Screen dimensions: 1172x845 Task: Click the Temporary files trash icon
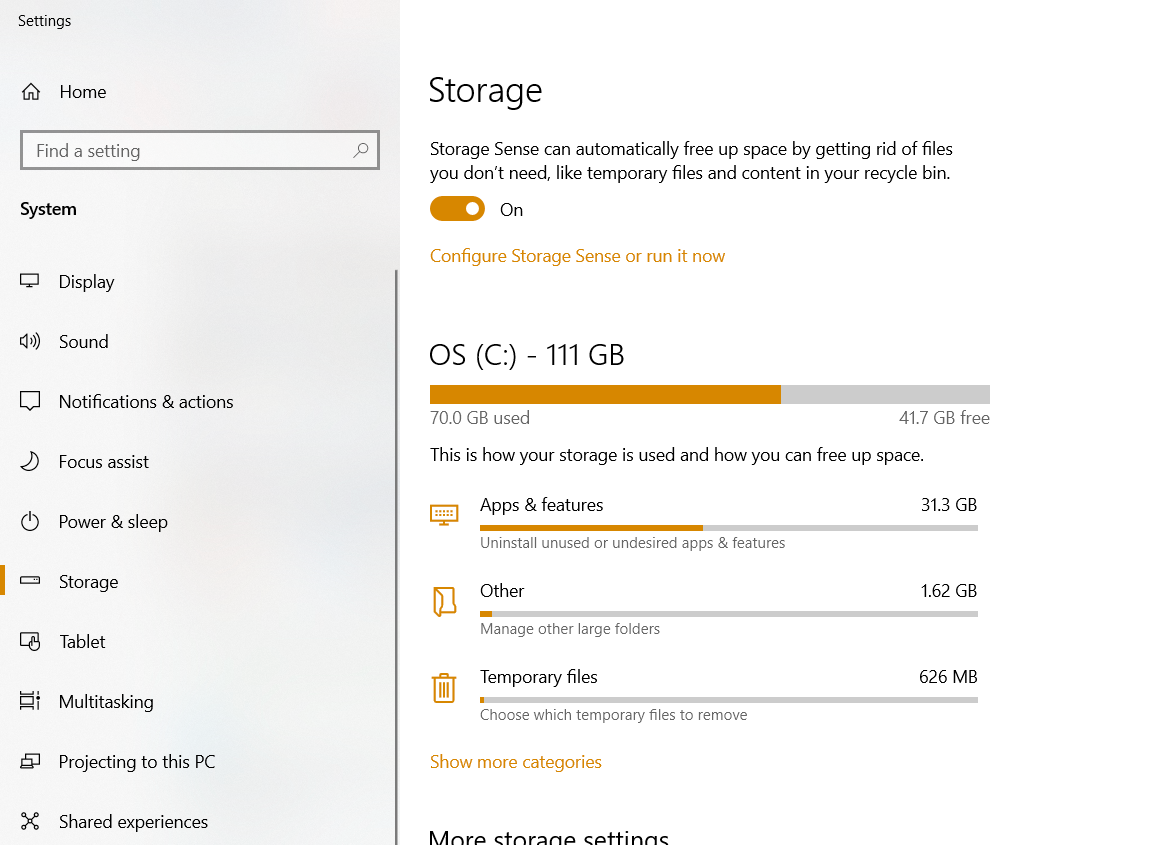(444, 687)
